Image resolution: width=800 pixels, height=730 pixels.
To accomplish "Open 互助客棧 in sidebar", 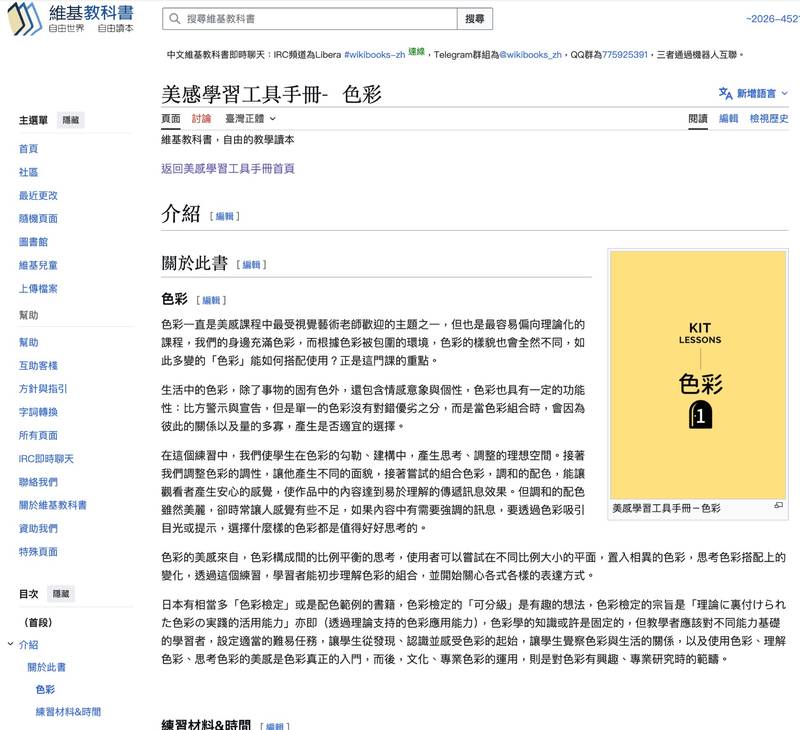I will click(x=38, y=366).
